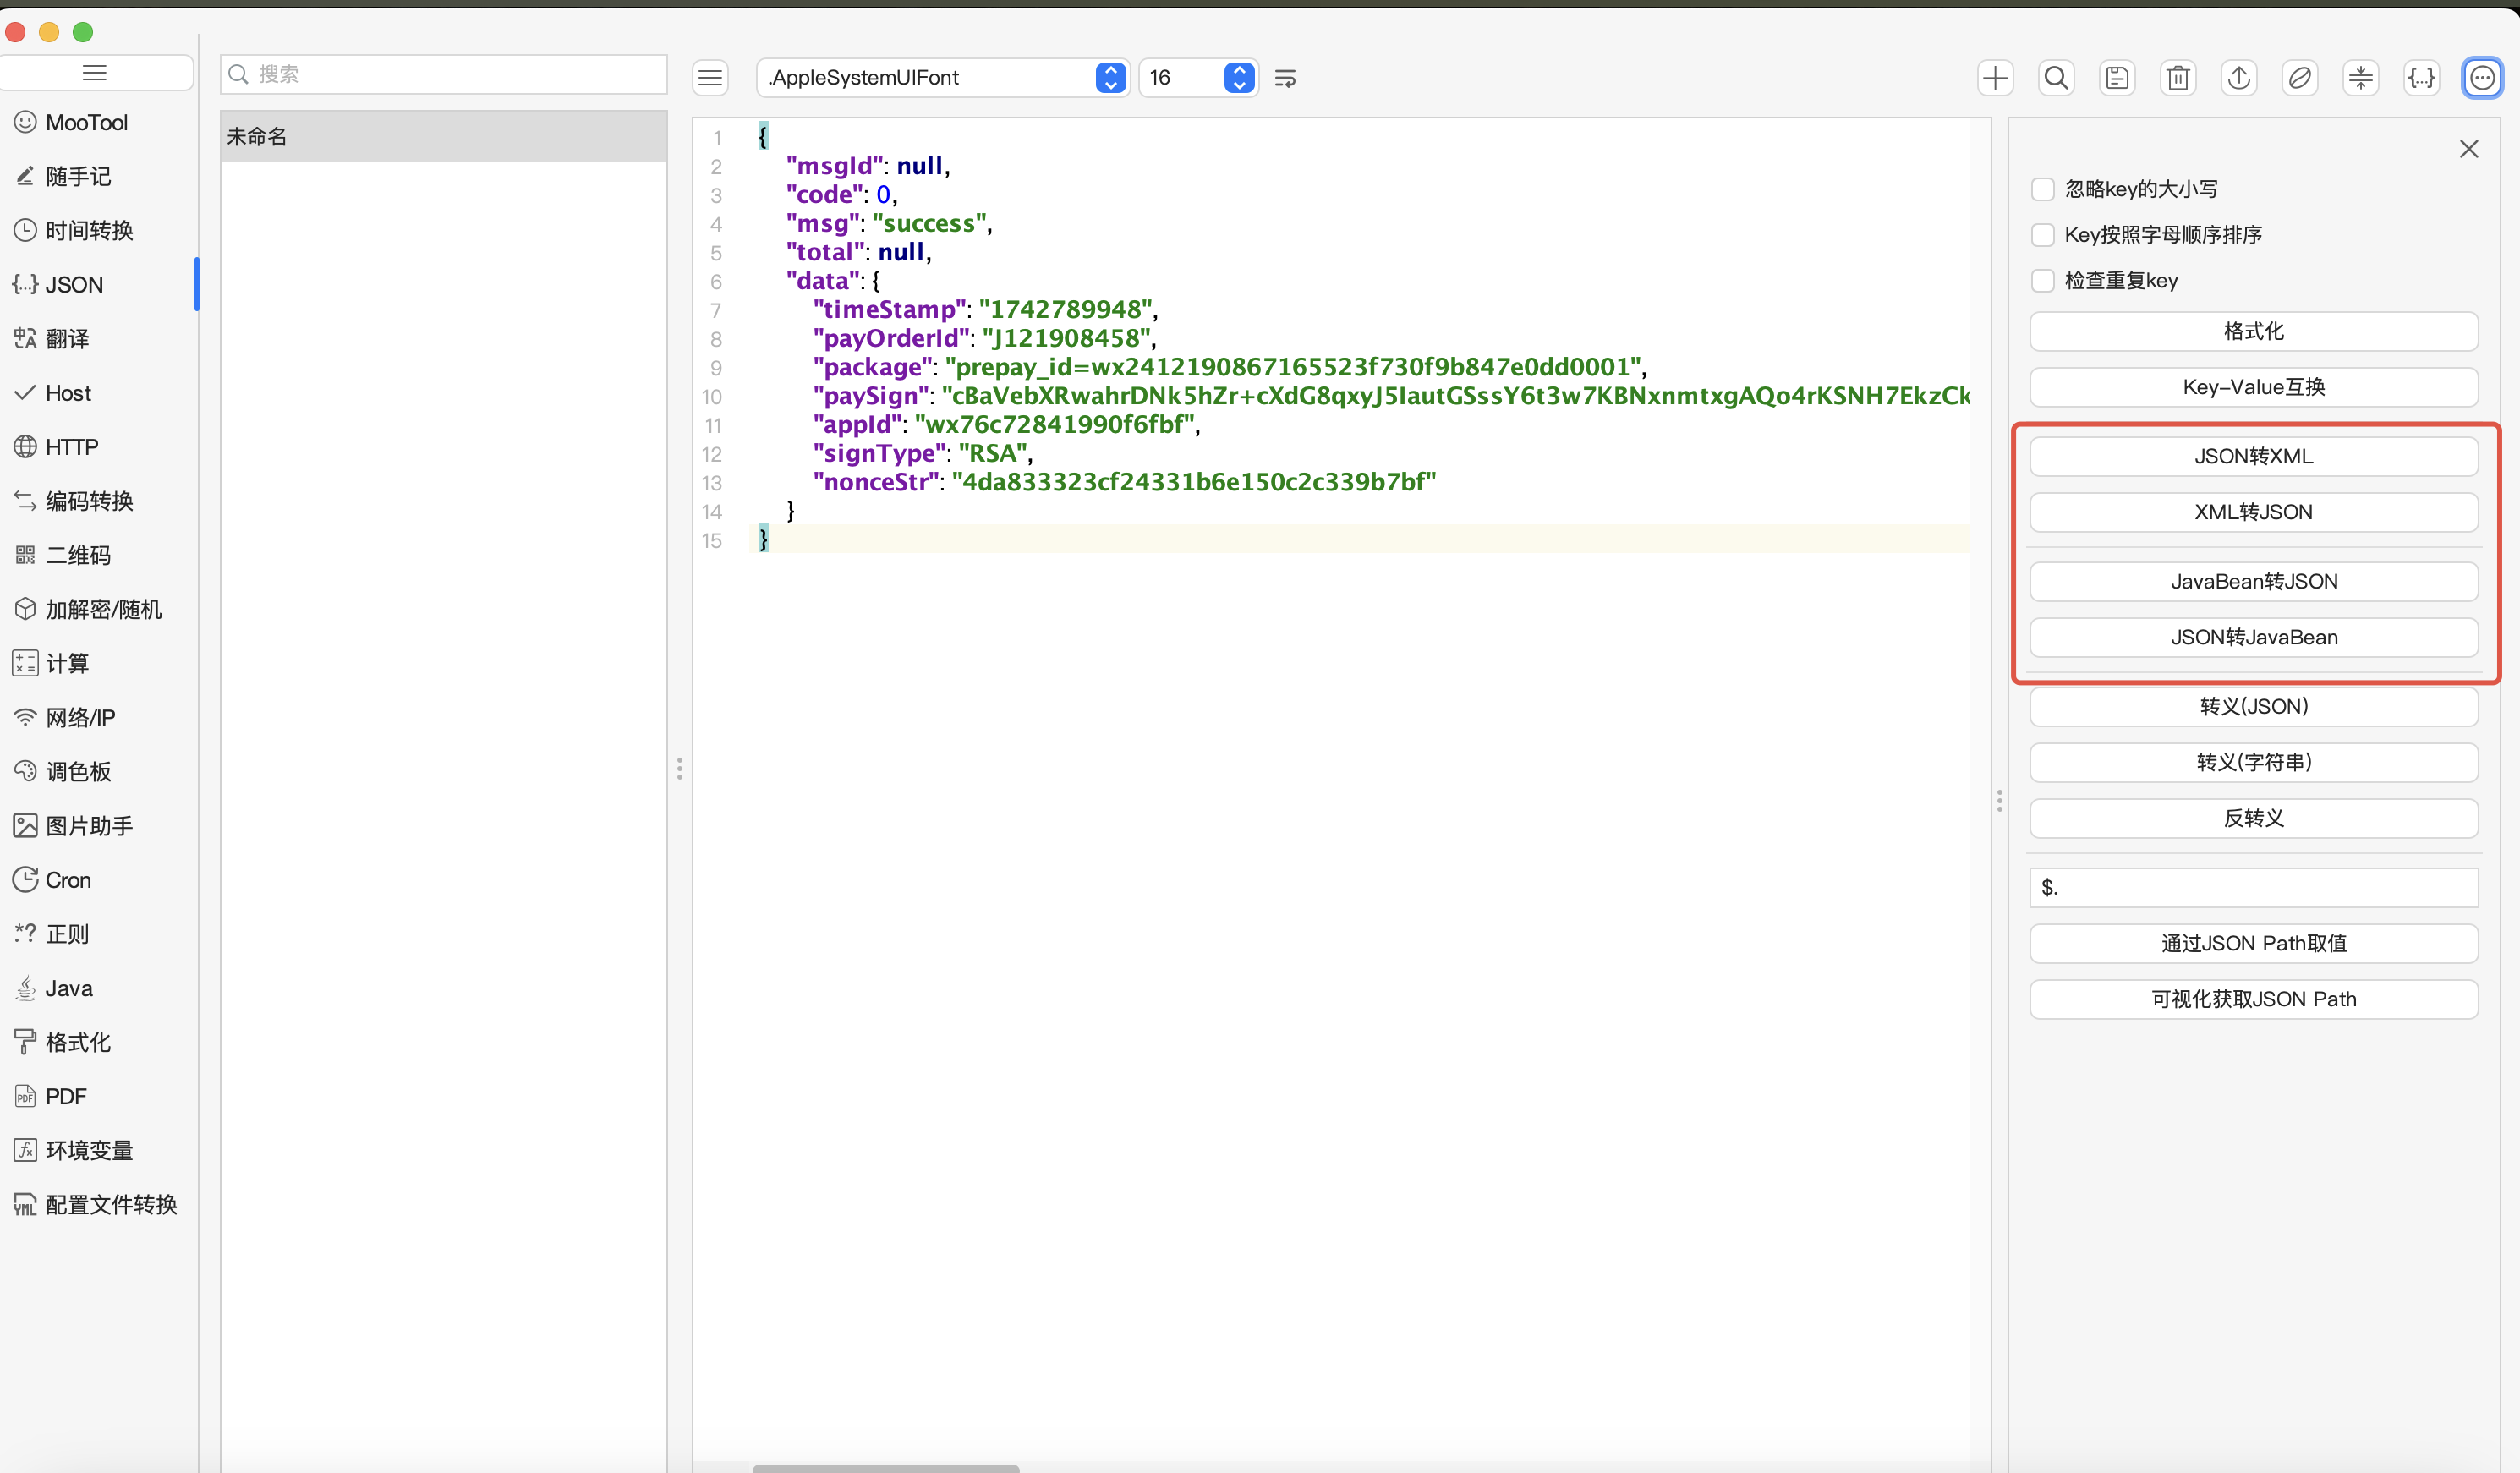
Task: Toggle the document list panel icon
Action: 710,78
